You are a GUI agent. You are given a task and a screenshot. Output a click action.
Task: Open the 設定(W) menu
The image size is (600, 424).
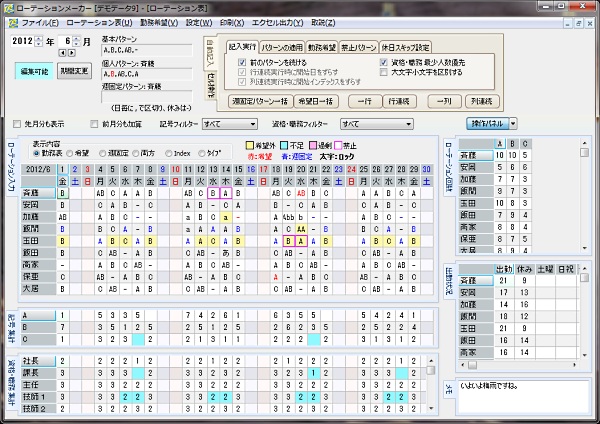[x=199, y=23]
